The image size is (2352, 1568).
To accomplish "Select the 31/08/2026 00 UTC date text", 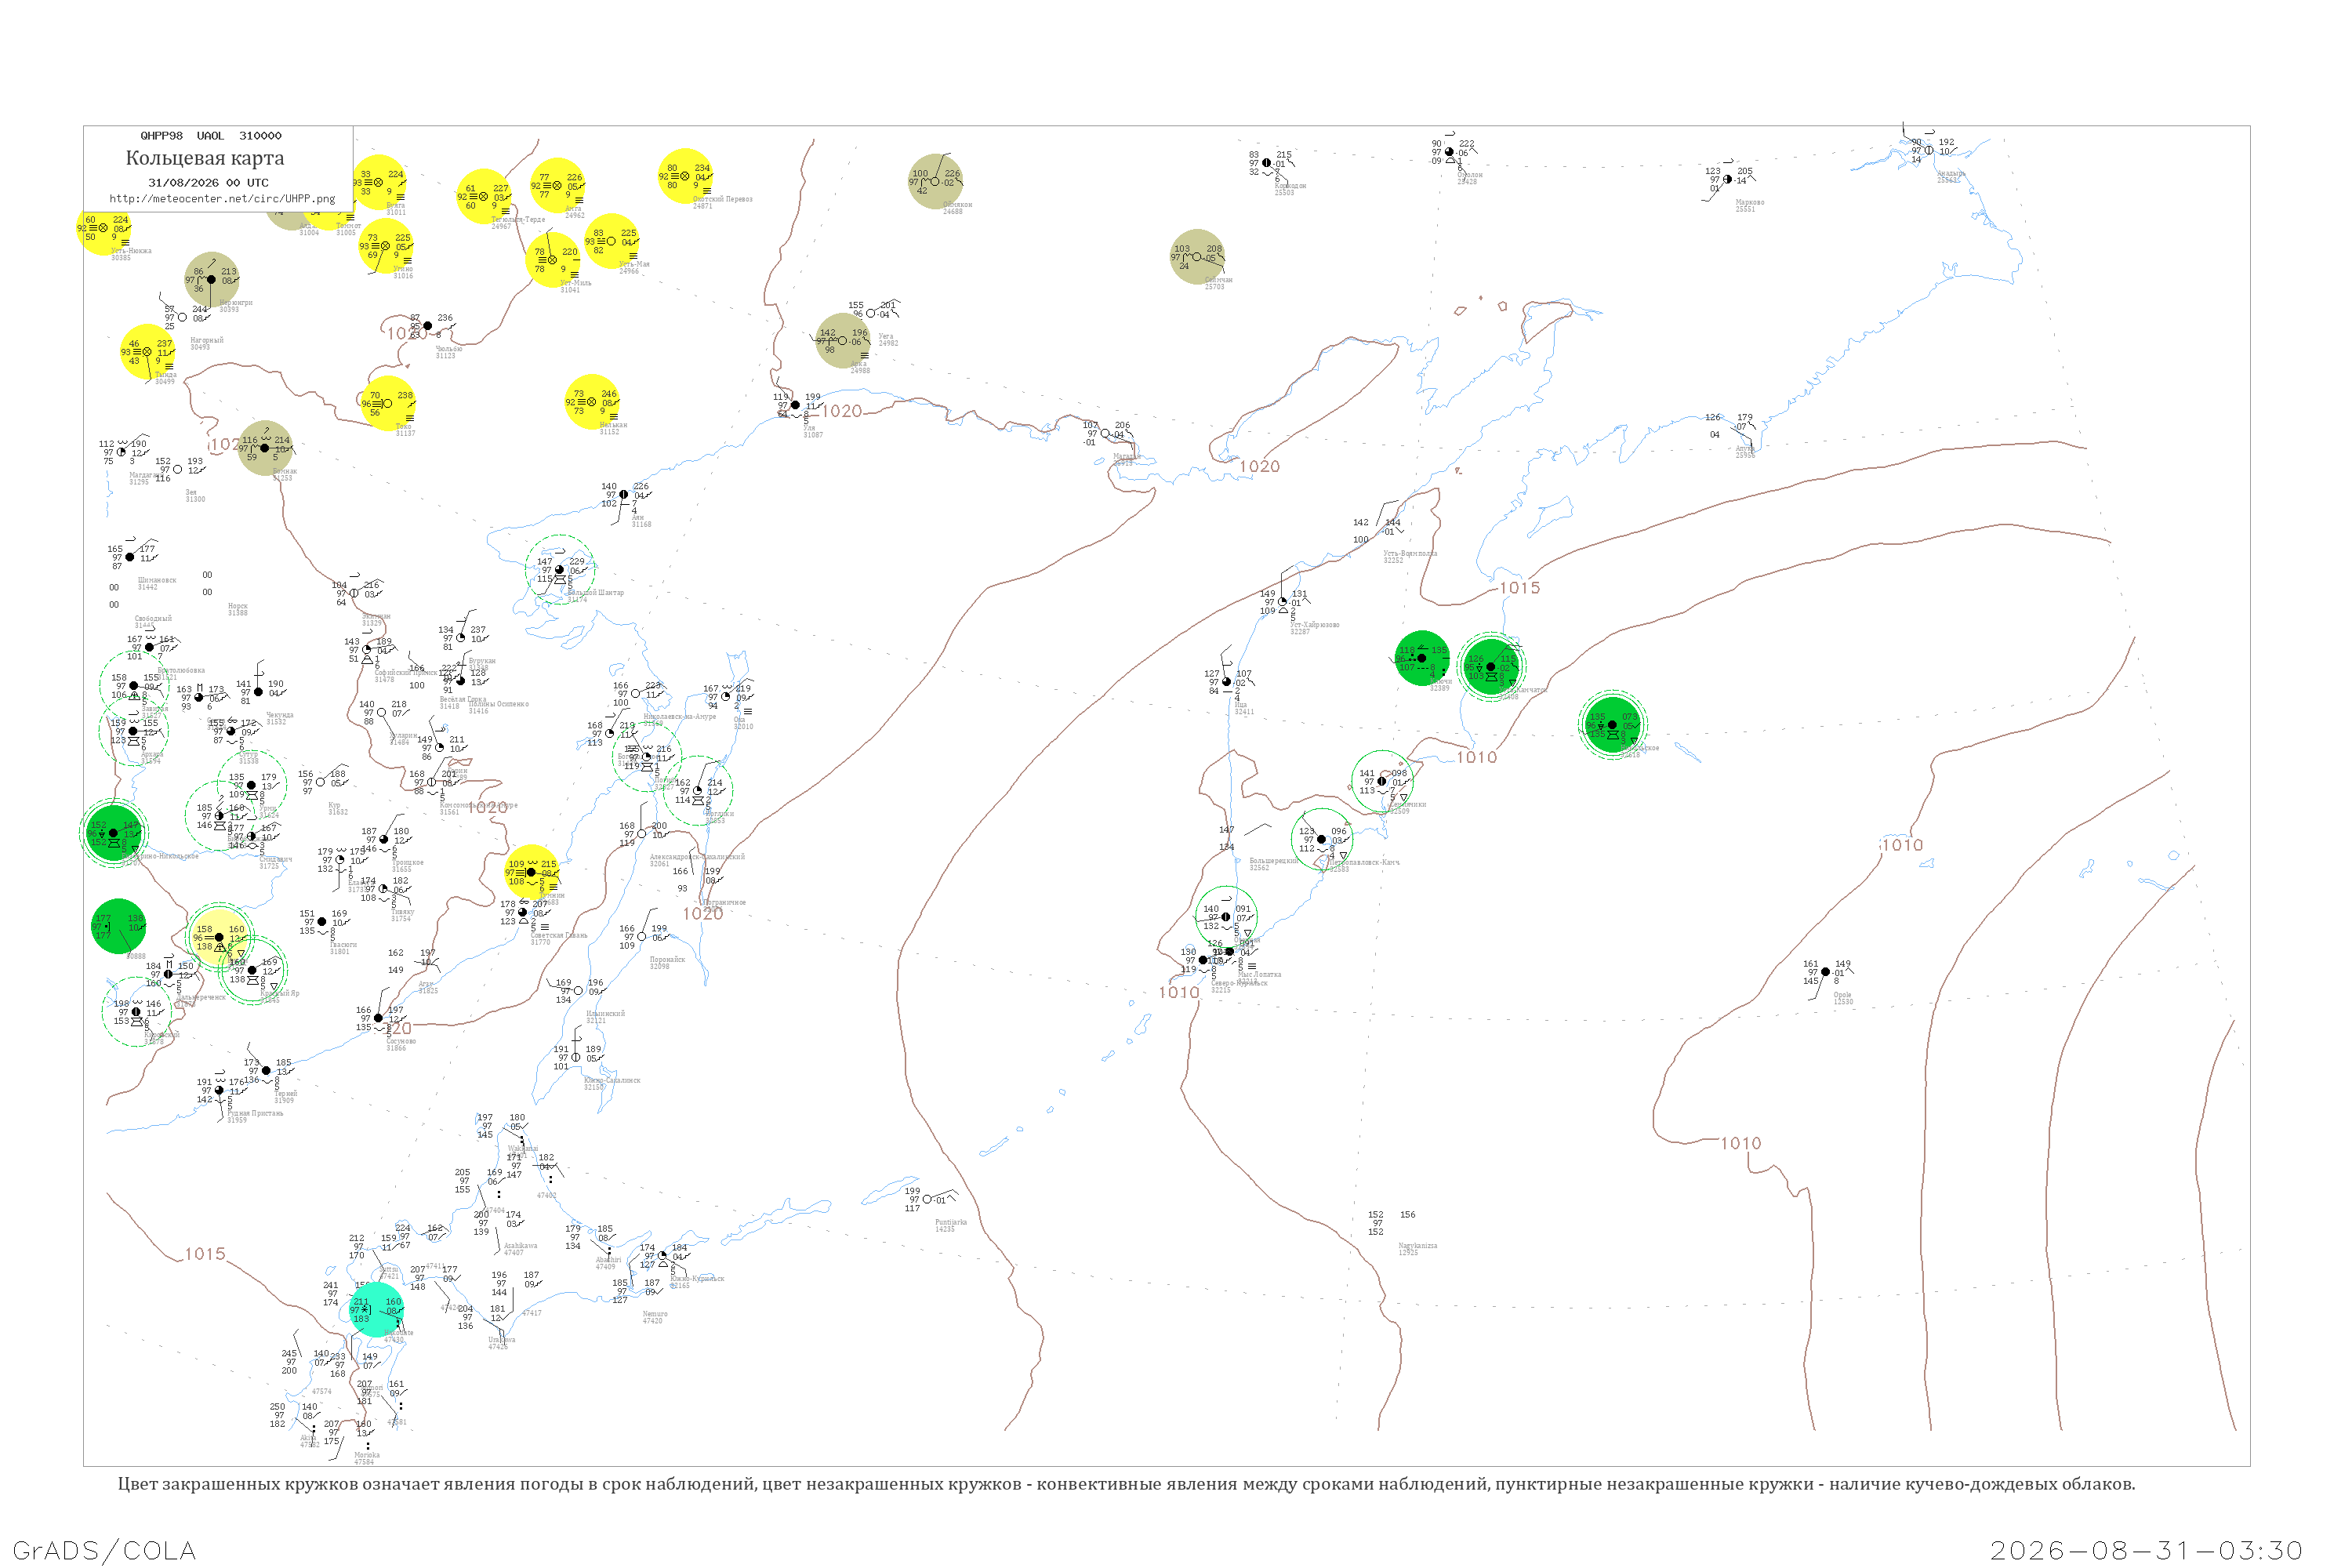I will tap(208, 183).
